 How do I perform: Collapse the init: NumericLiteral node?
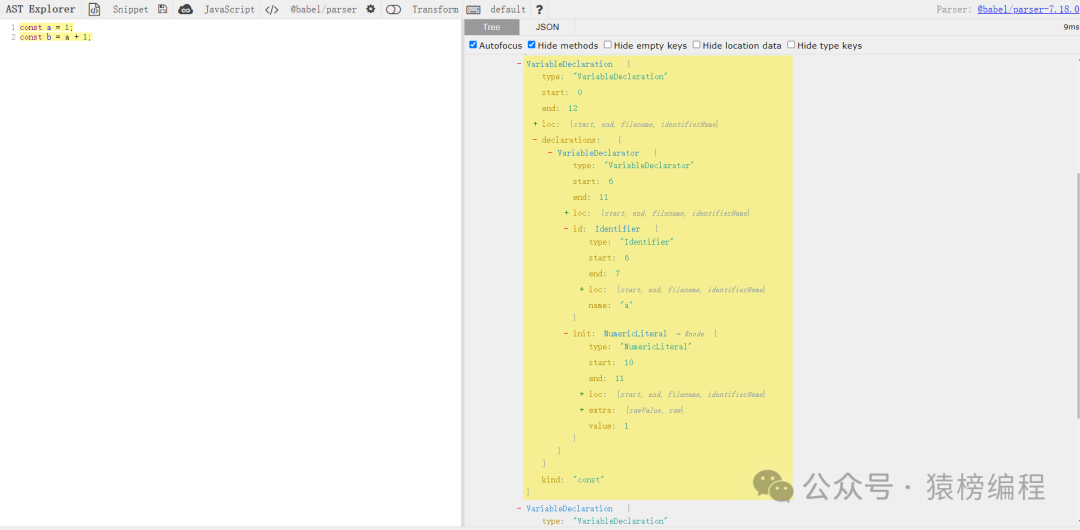(566, 334)
